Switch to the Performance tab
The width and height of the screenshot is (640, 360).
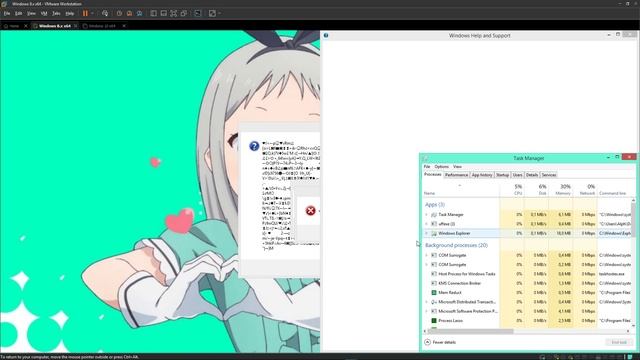456,175
